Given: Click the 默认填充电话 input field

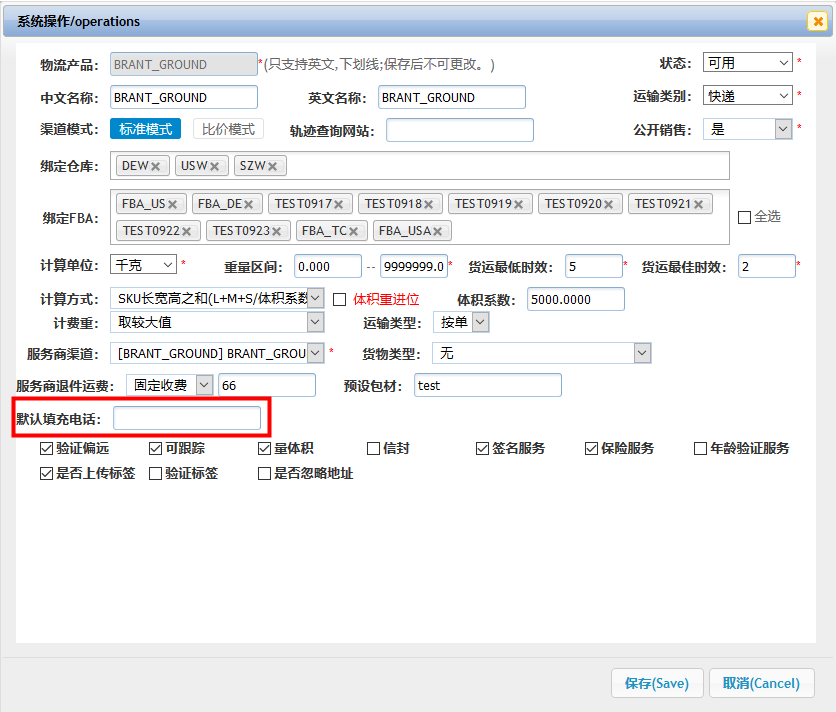Looking at the screenshot, I should (x=187, y=418).
